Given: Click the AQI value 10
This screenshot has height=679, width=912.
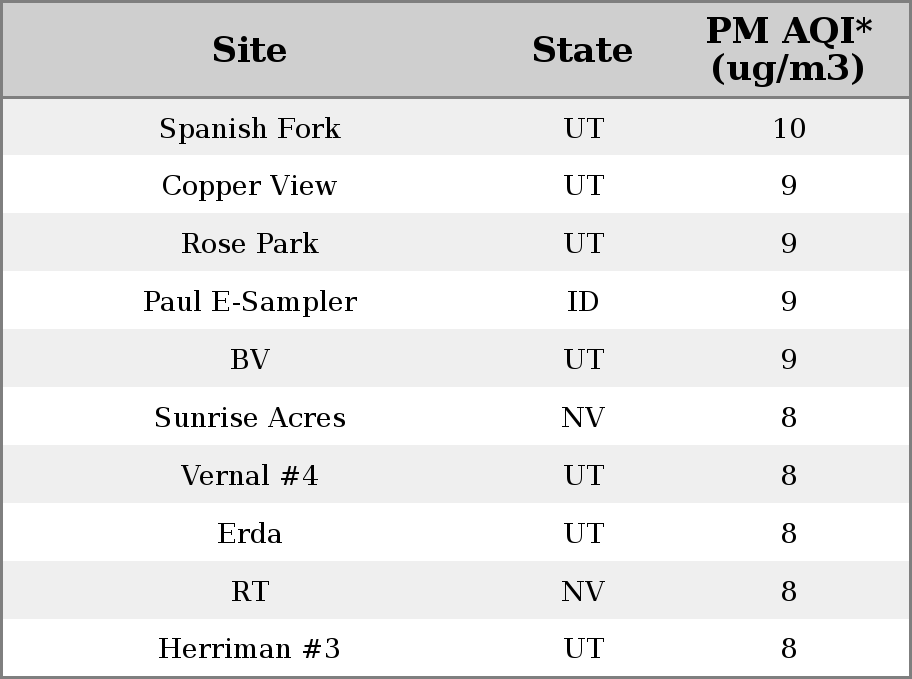Looking at the screenshot, I should tap(789, 129).
